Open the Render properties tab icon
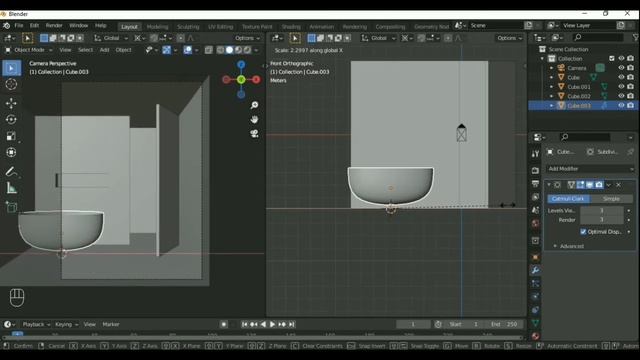The image size is (640, 360). point(535,170)
